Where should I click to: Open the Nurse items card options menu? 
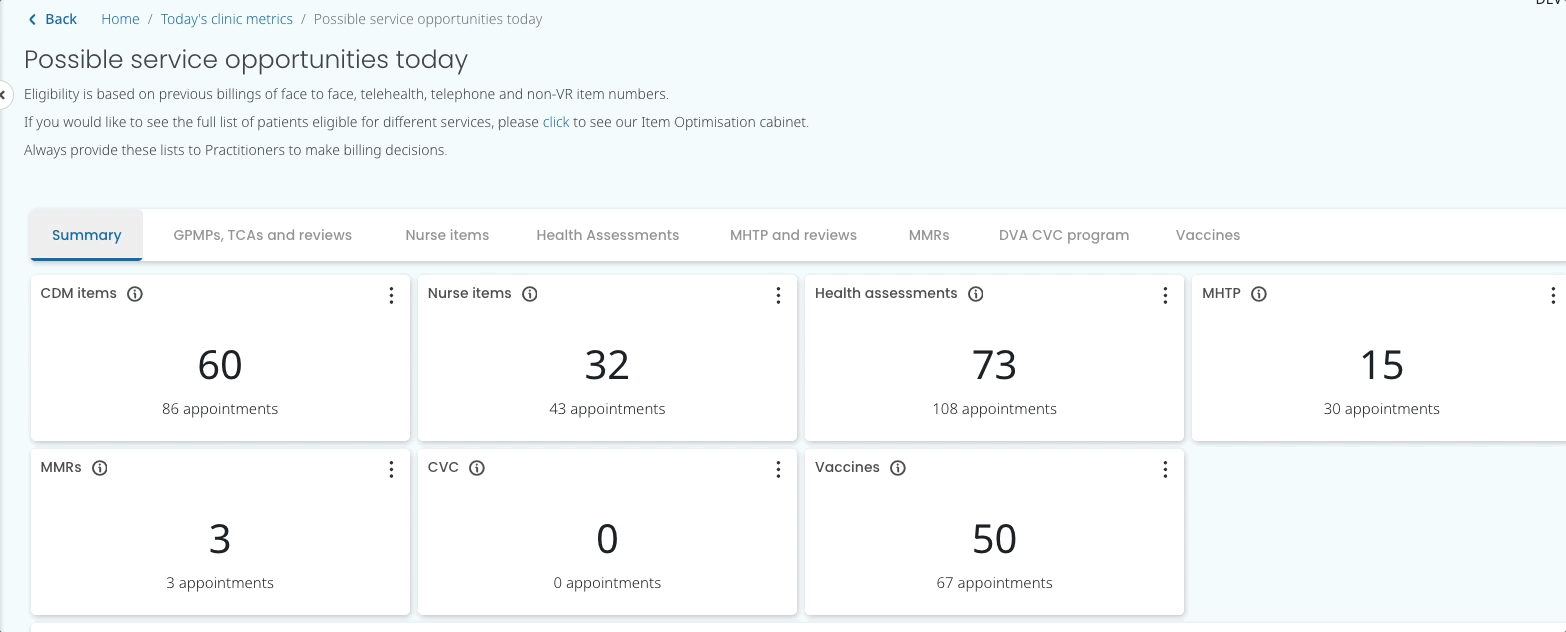click(x=778, y=295)
